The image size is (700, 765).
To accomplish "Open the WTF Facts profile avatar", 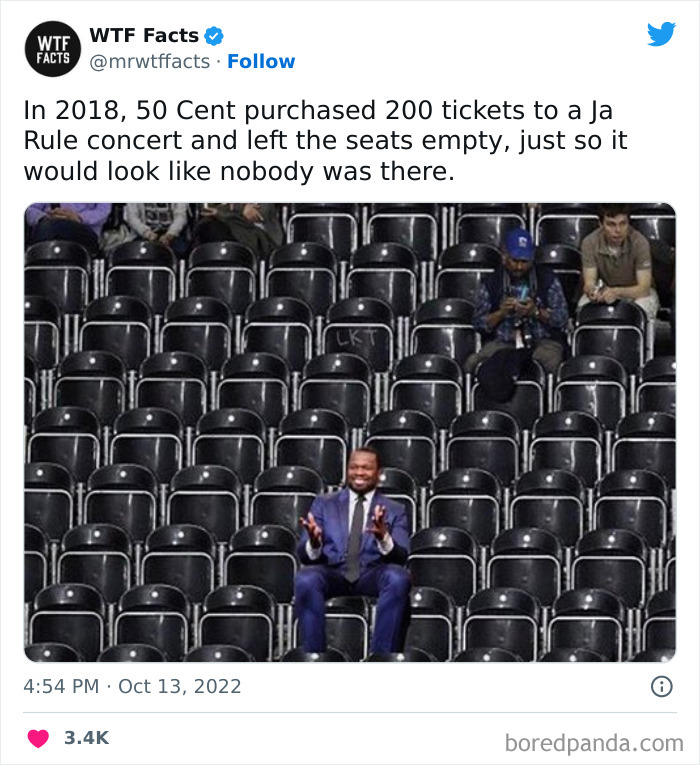I will (x=50, y=48).
